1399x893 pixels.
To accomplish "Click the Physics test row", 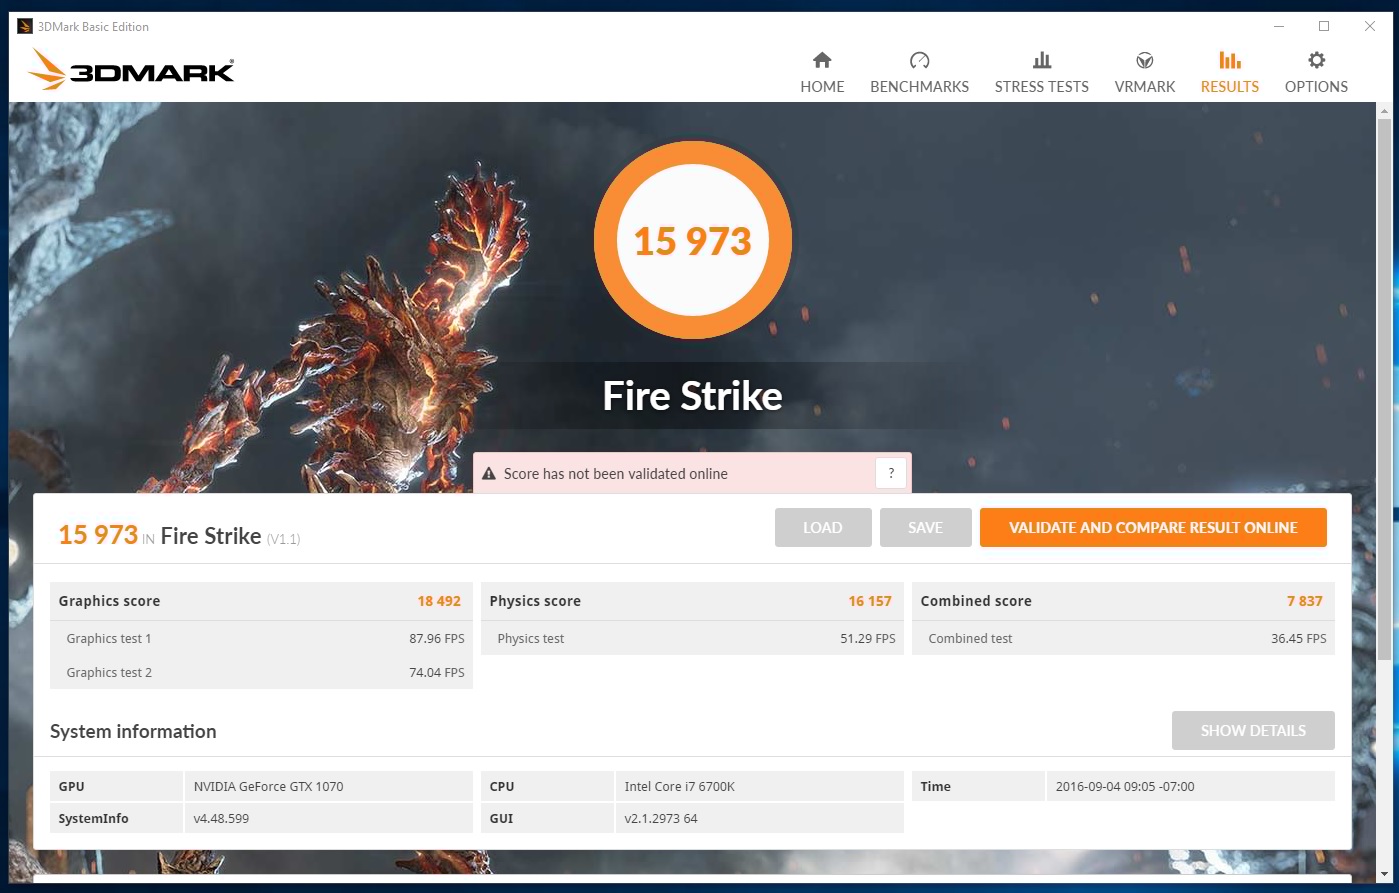I will click(x=692, y=638).
